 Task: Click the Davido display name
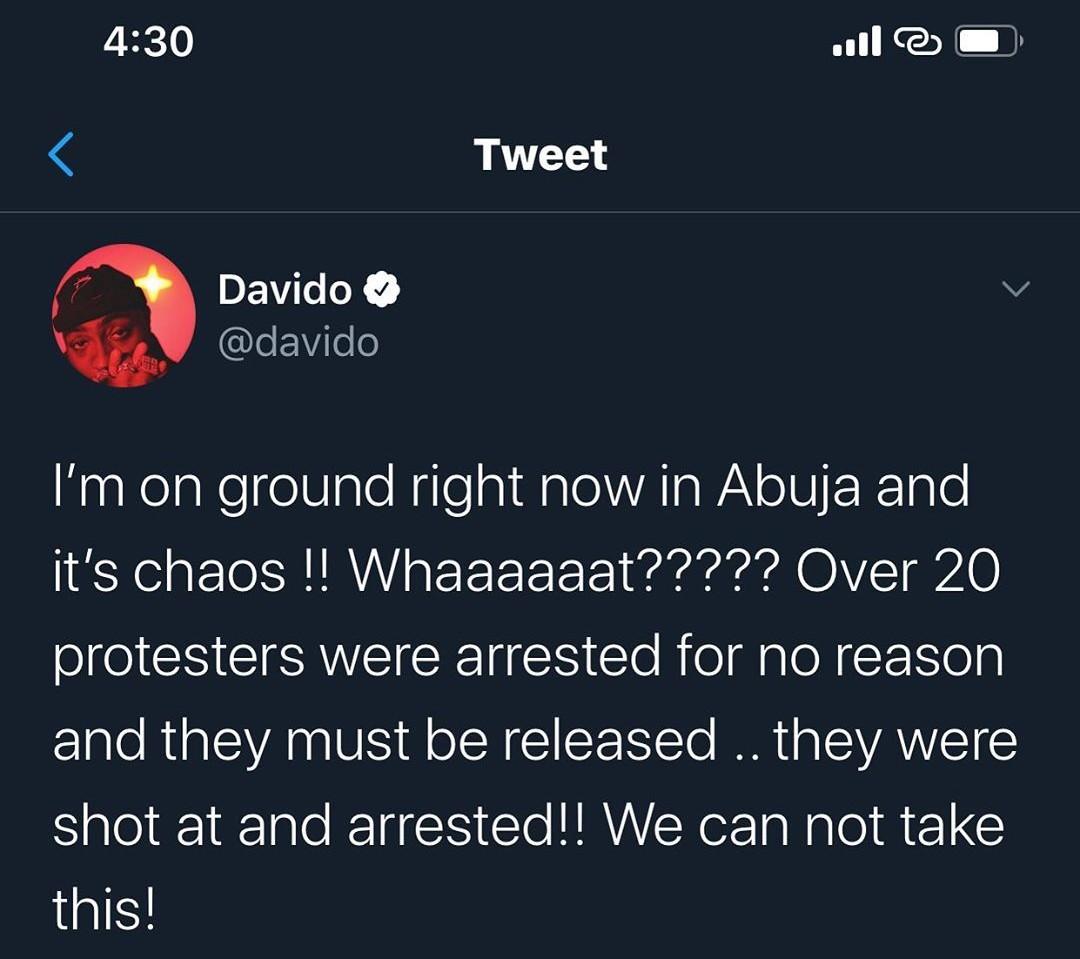[285, 290]
